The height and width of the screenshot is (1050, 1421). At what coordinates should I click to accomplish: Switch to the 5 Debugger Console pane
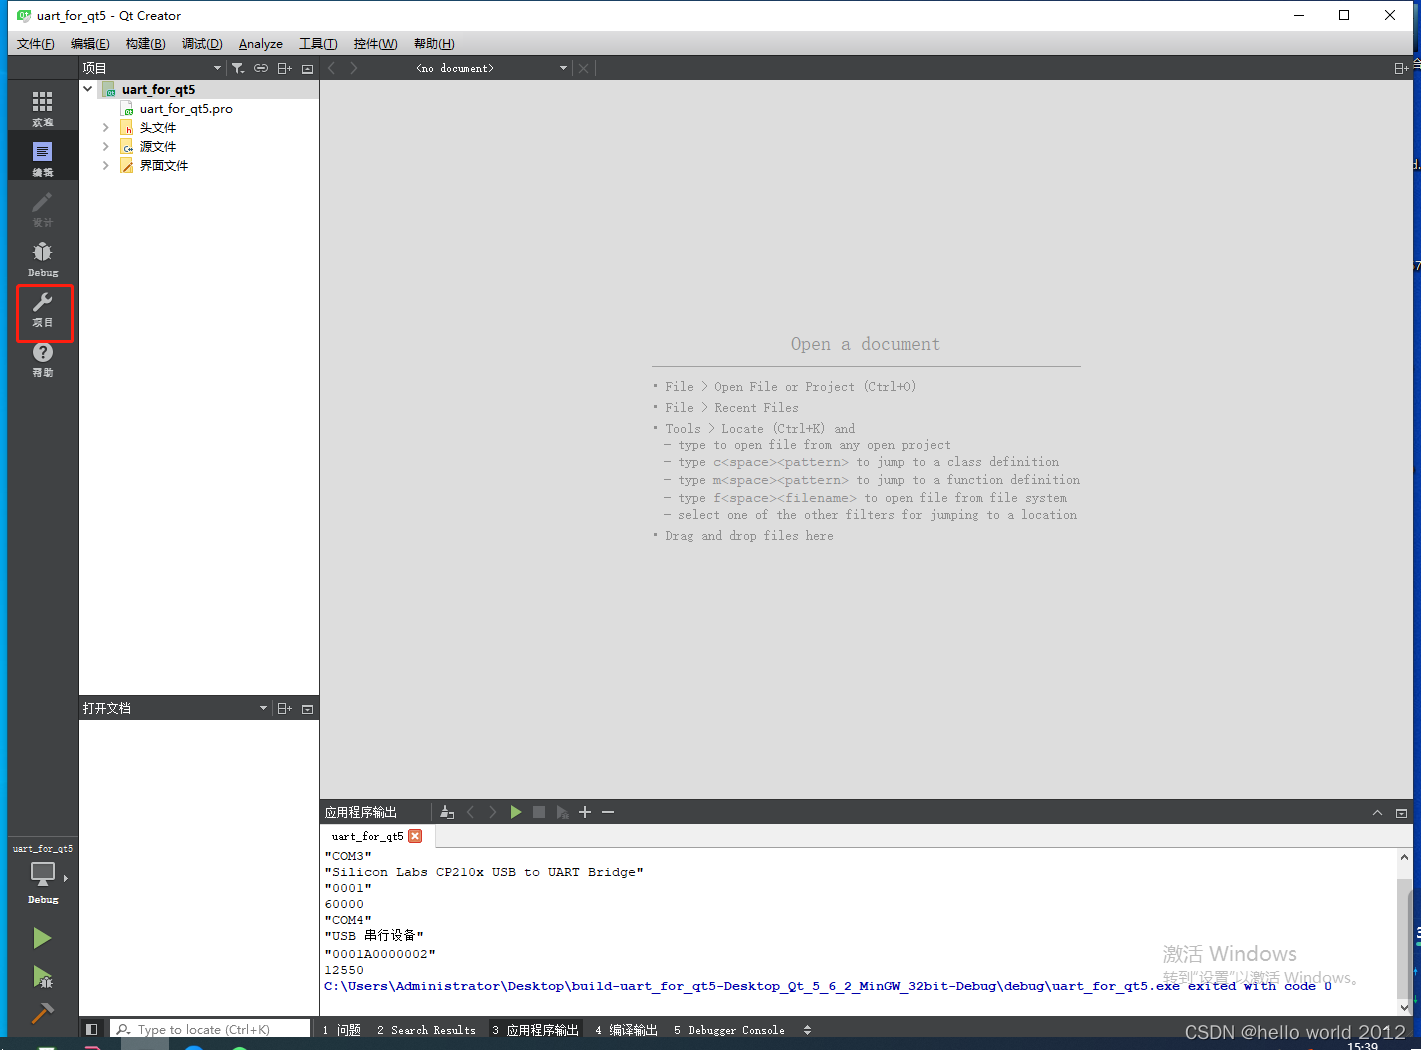click(x=730, y=1030)
